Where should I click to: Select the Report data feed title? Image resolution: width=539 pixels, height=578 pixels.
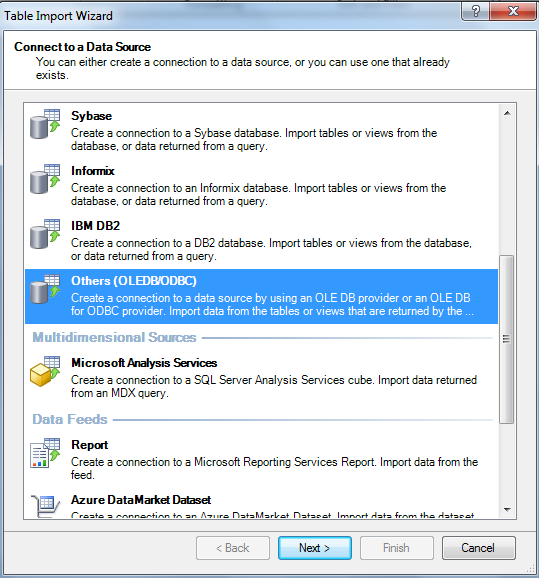(x=90, y=445)
